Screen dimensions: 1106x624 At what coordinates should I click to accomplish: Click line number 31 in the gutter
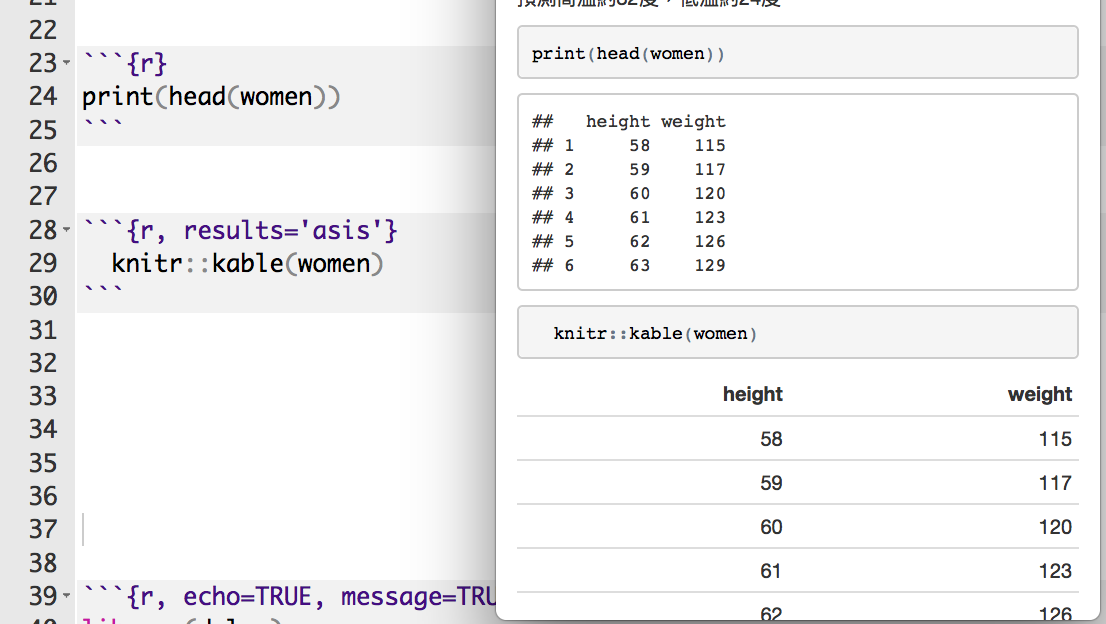tap(42, 330)
